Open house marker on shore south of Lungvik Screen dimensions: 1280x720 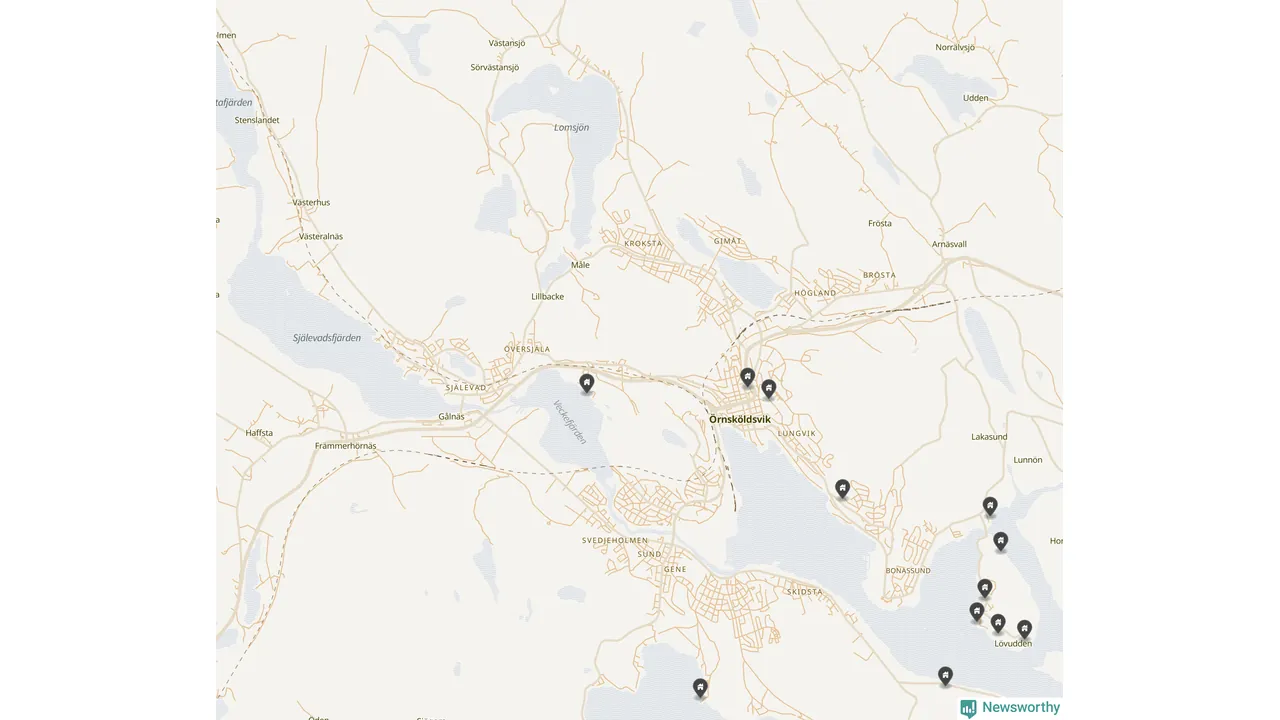tap(843, 489)
